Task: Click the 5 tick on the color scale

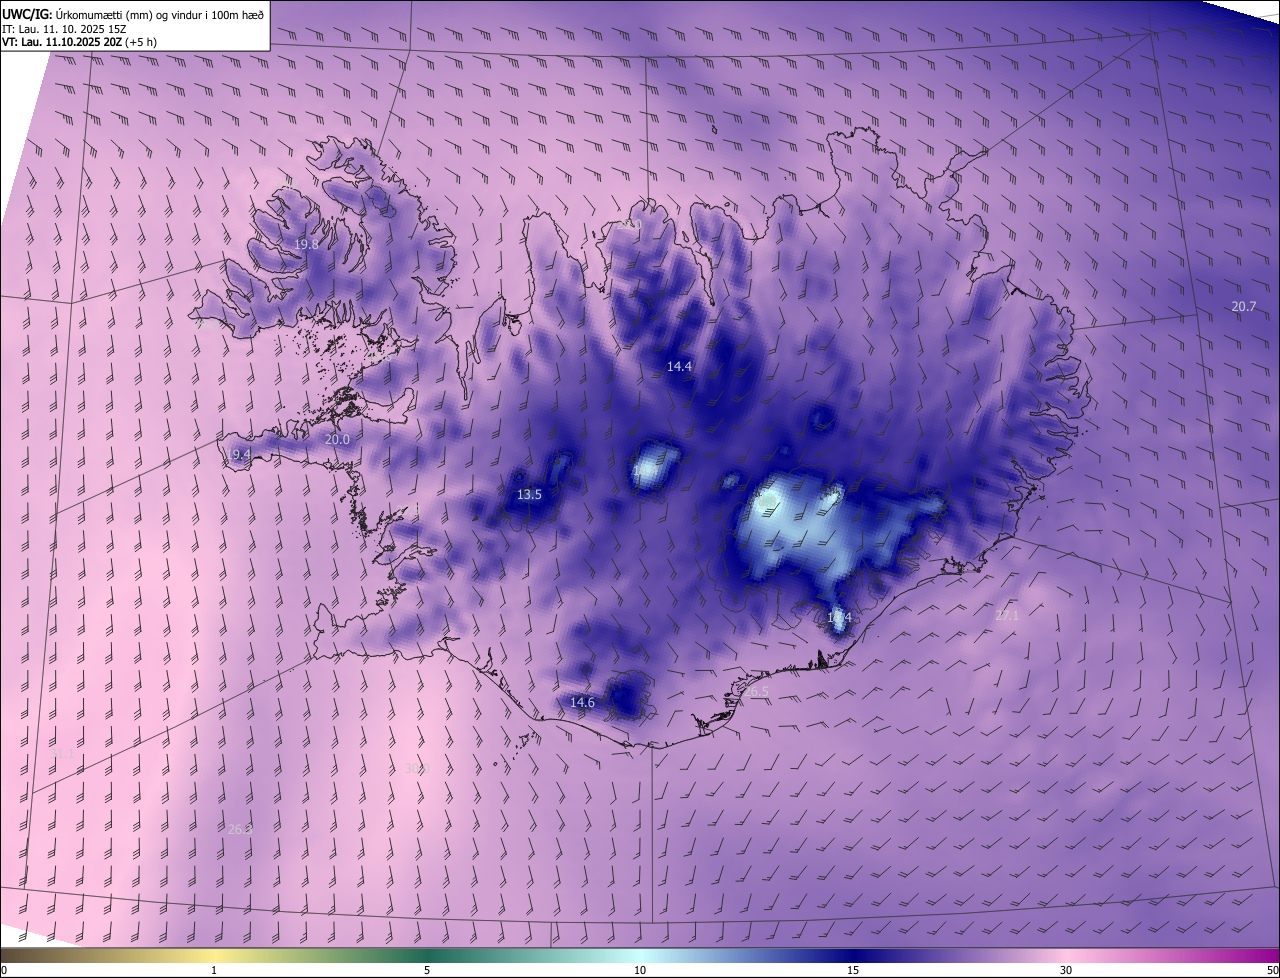Action: 427,970
